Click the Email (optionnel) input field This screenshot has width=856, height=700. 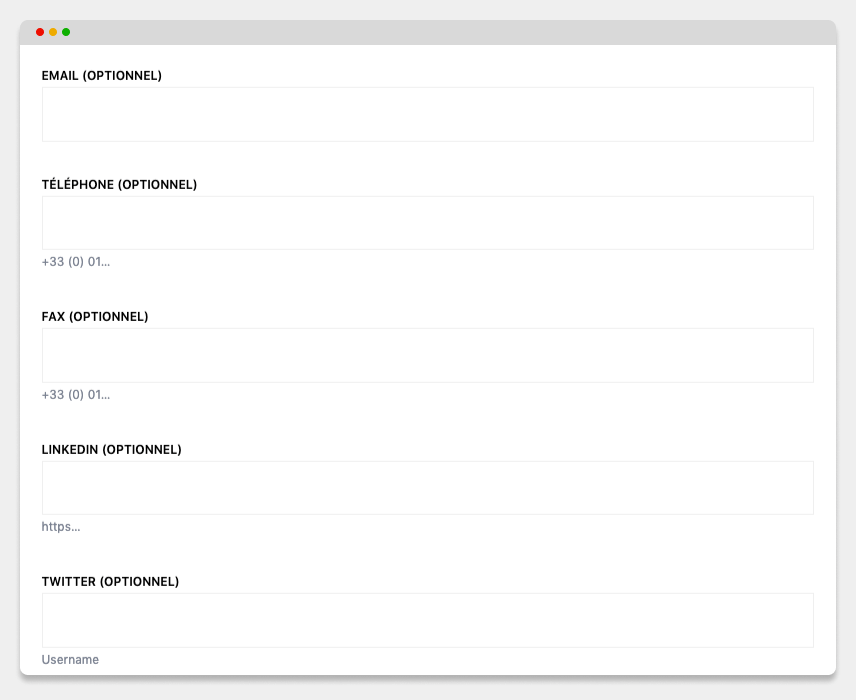click(427, 115)
